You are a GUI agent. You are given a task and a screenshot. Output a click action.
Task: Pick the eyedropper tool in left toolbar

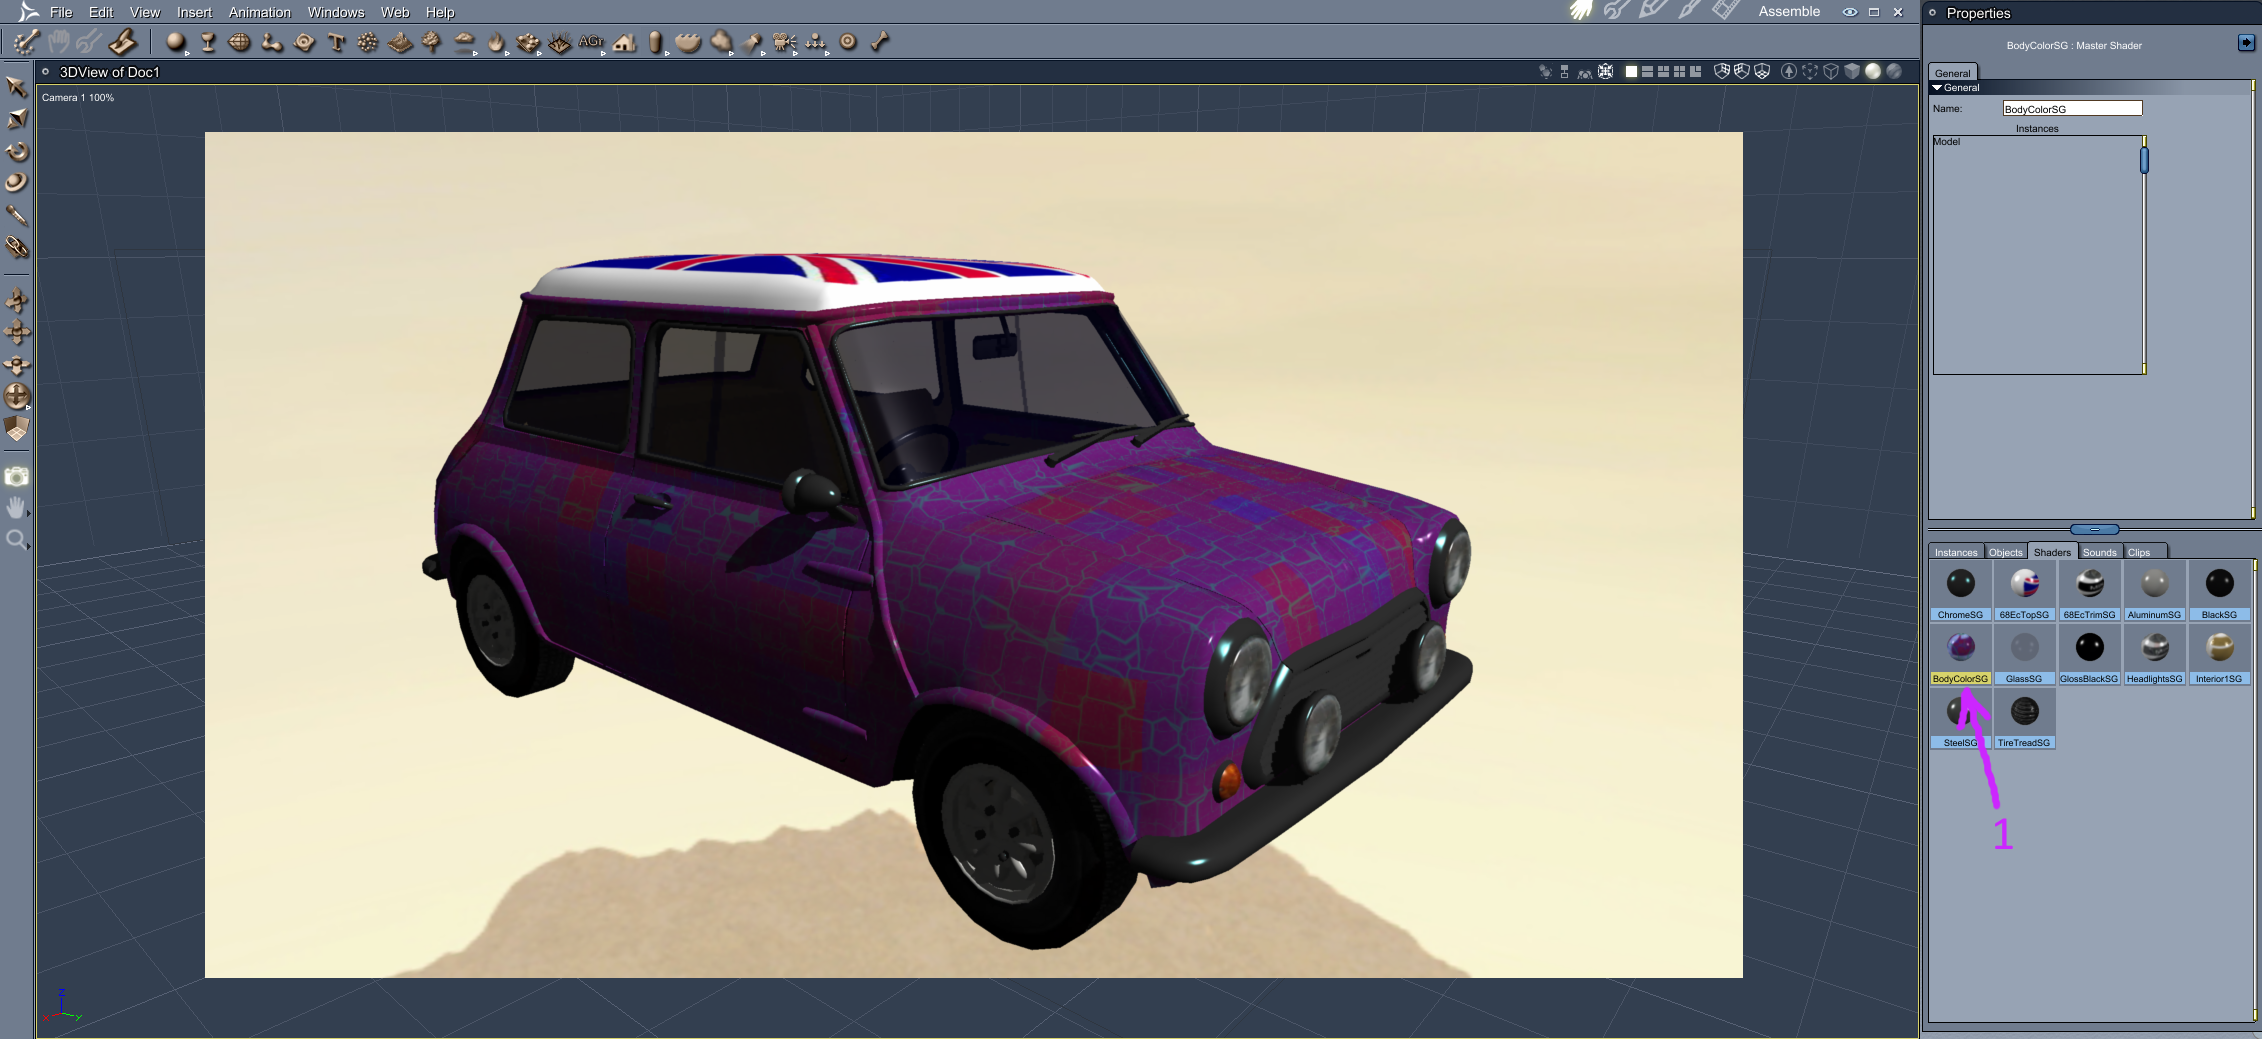point(16,215)
